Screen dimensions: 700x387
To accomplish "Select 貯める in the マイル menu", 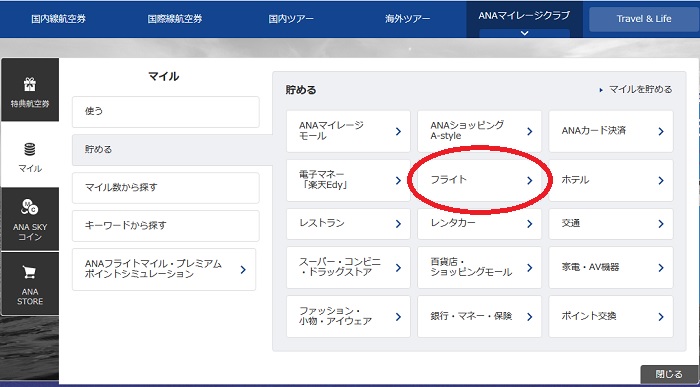I will point(172,150).
